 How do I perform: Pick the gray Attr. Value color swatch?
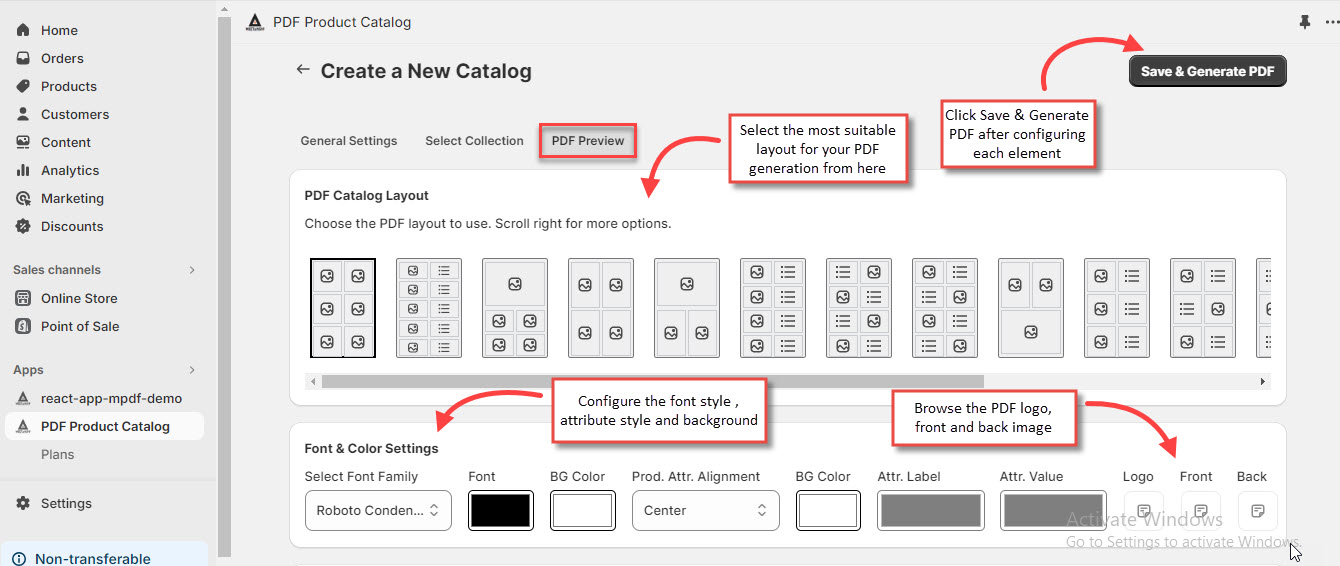(x=1053, y=510)
